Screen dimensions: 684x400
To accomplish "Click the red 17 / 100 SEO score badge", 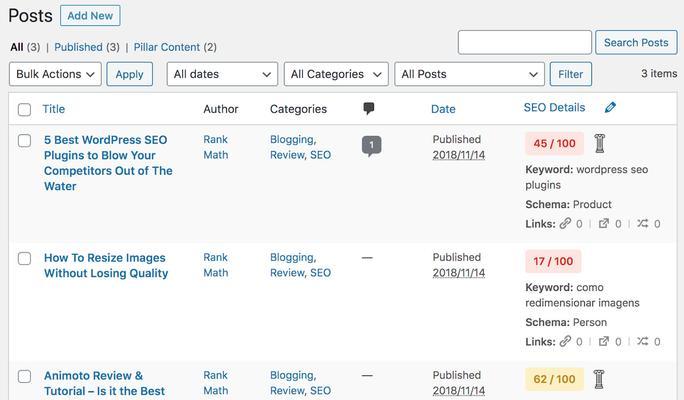I will click(553, 261).
